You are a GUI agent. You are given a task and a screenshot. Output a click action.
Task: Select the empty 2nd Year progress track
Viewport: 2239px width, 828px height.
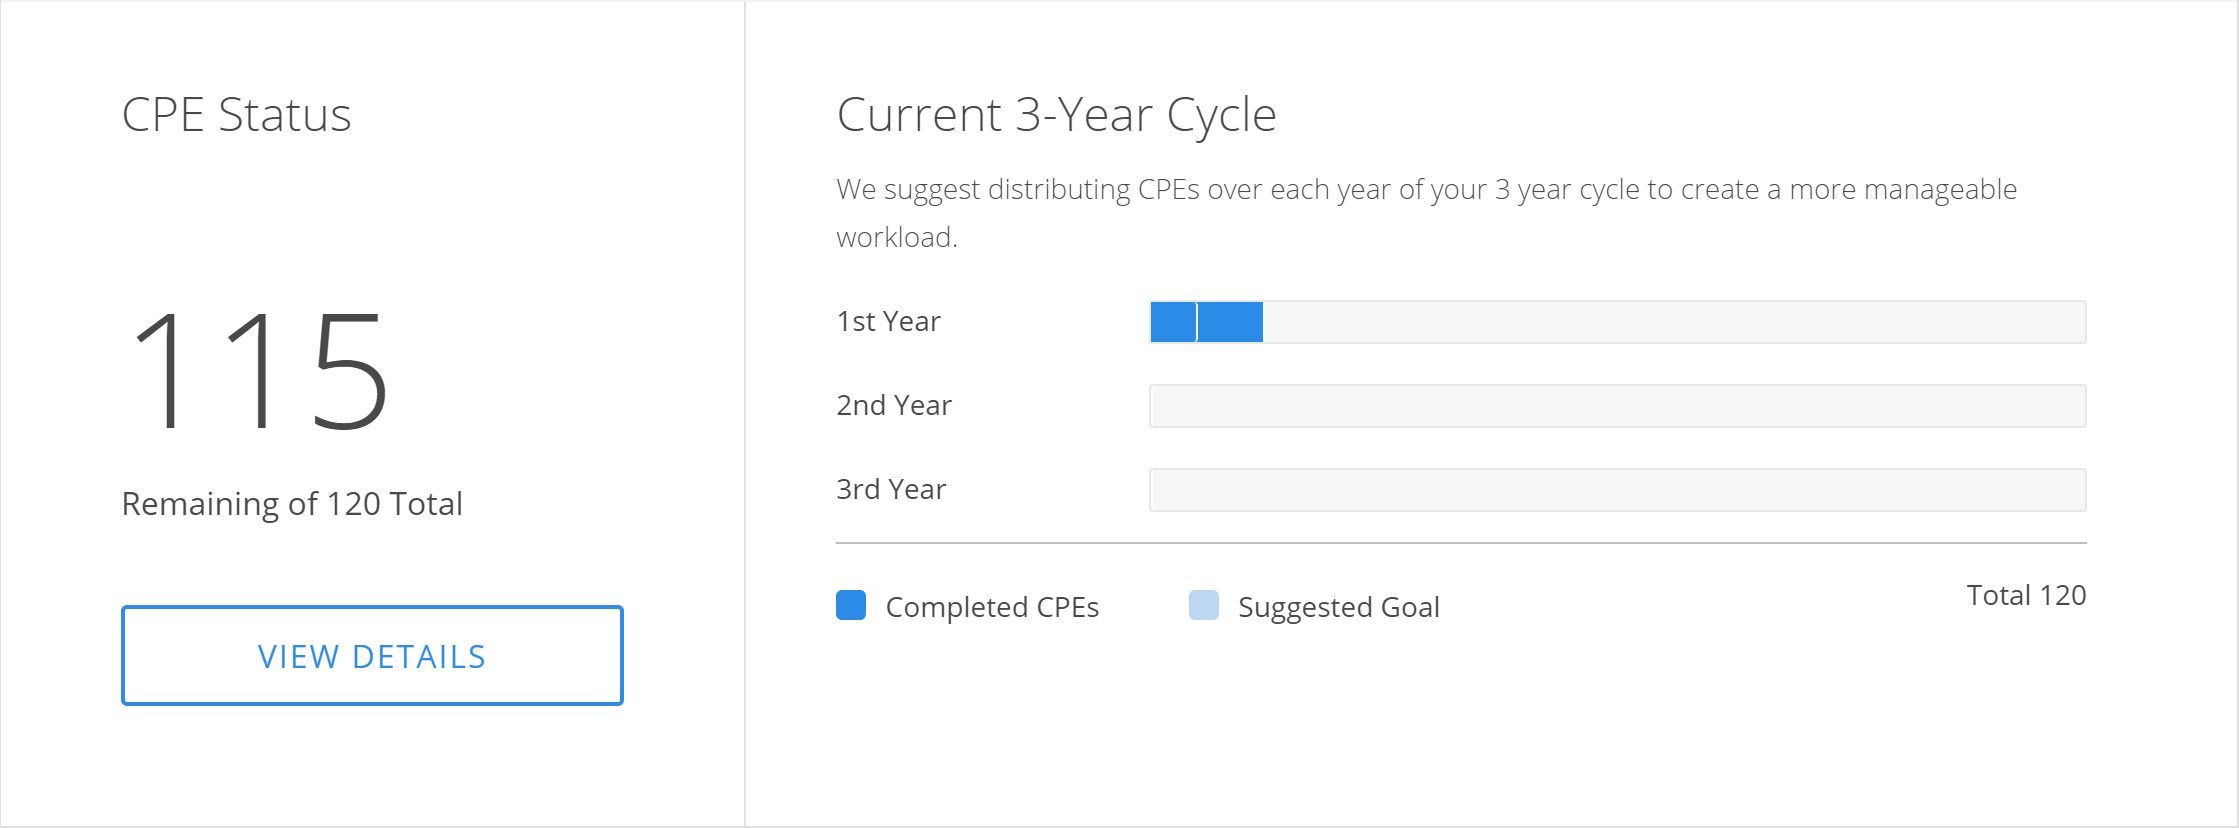(1617, 406)
